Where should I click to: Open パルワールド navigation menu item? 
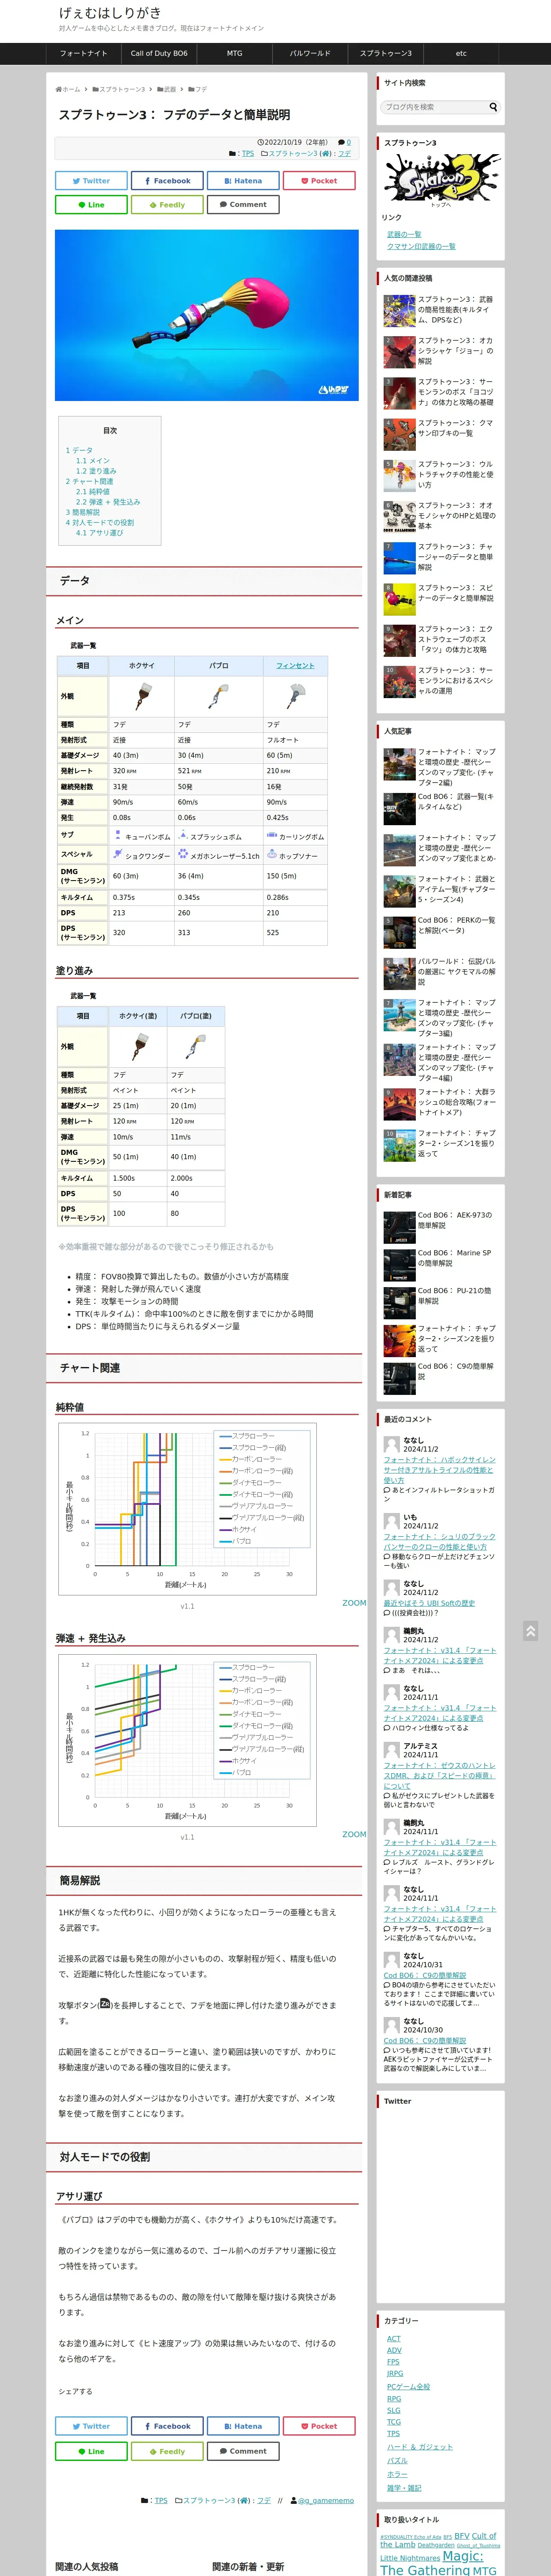point(310,54)
